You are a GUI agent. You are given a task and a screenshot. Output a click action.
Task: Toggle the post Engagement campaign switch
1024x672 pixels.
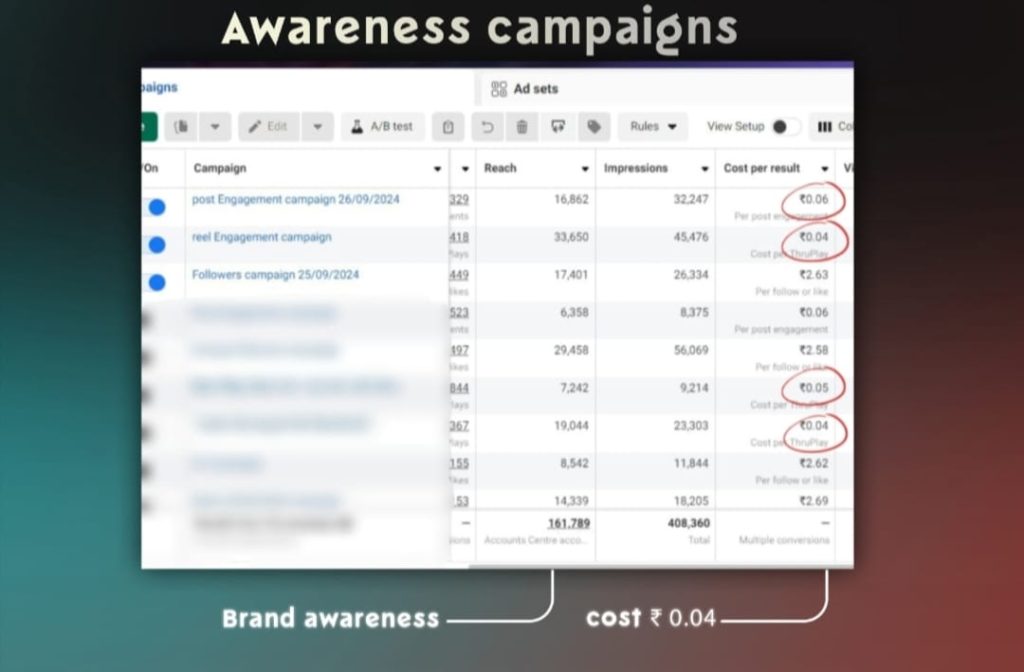[155, 207]
